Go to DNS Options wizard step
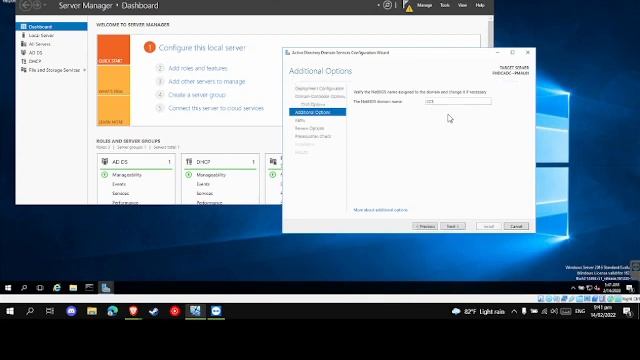The image size is (640, 360). (x=313, y=104)
